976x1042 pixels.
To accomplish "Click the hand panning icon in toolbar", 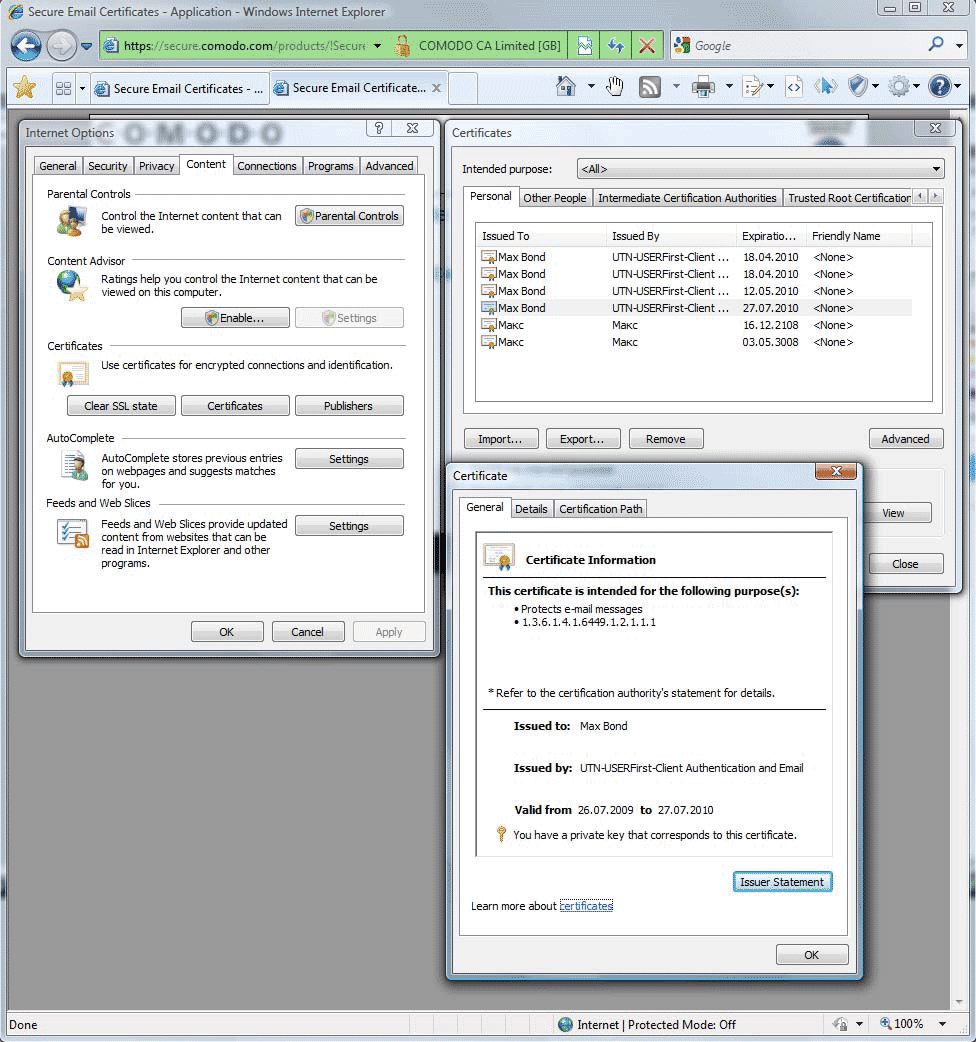I will 615,86.
